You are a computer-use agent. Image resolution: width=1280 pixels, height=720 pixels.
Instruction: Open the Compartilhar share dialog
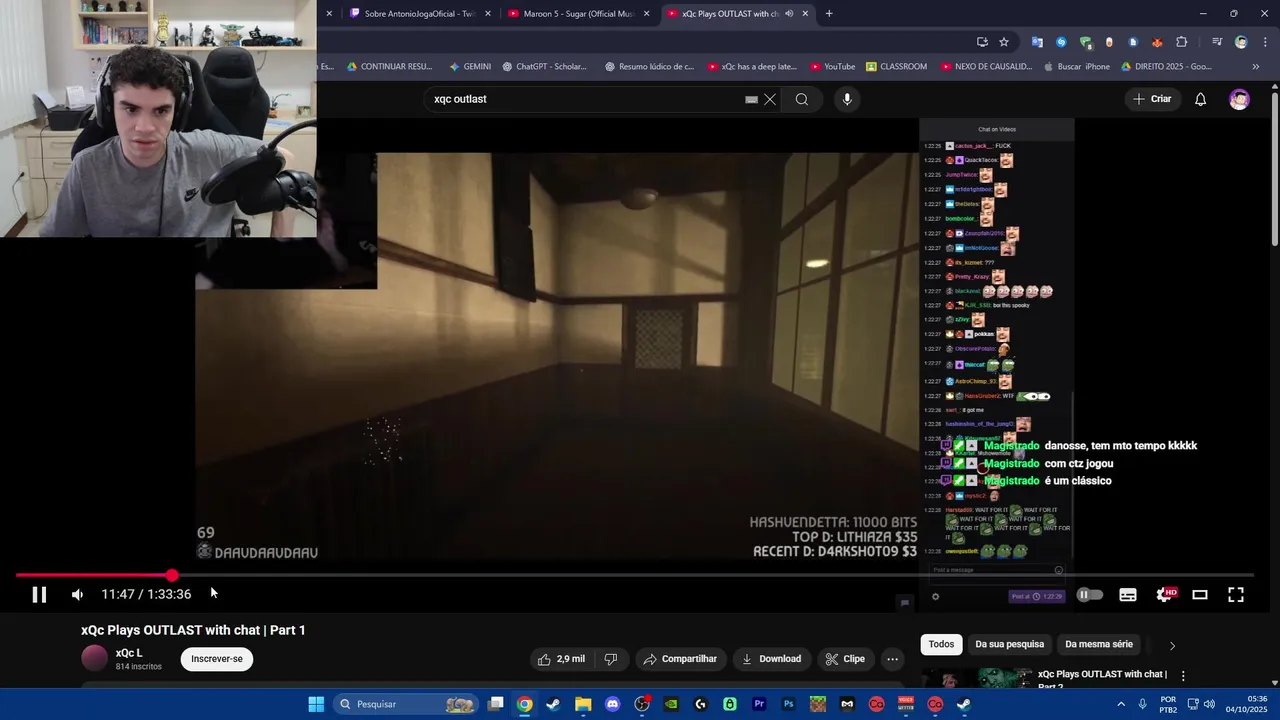[680, 659]
